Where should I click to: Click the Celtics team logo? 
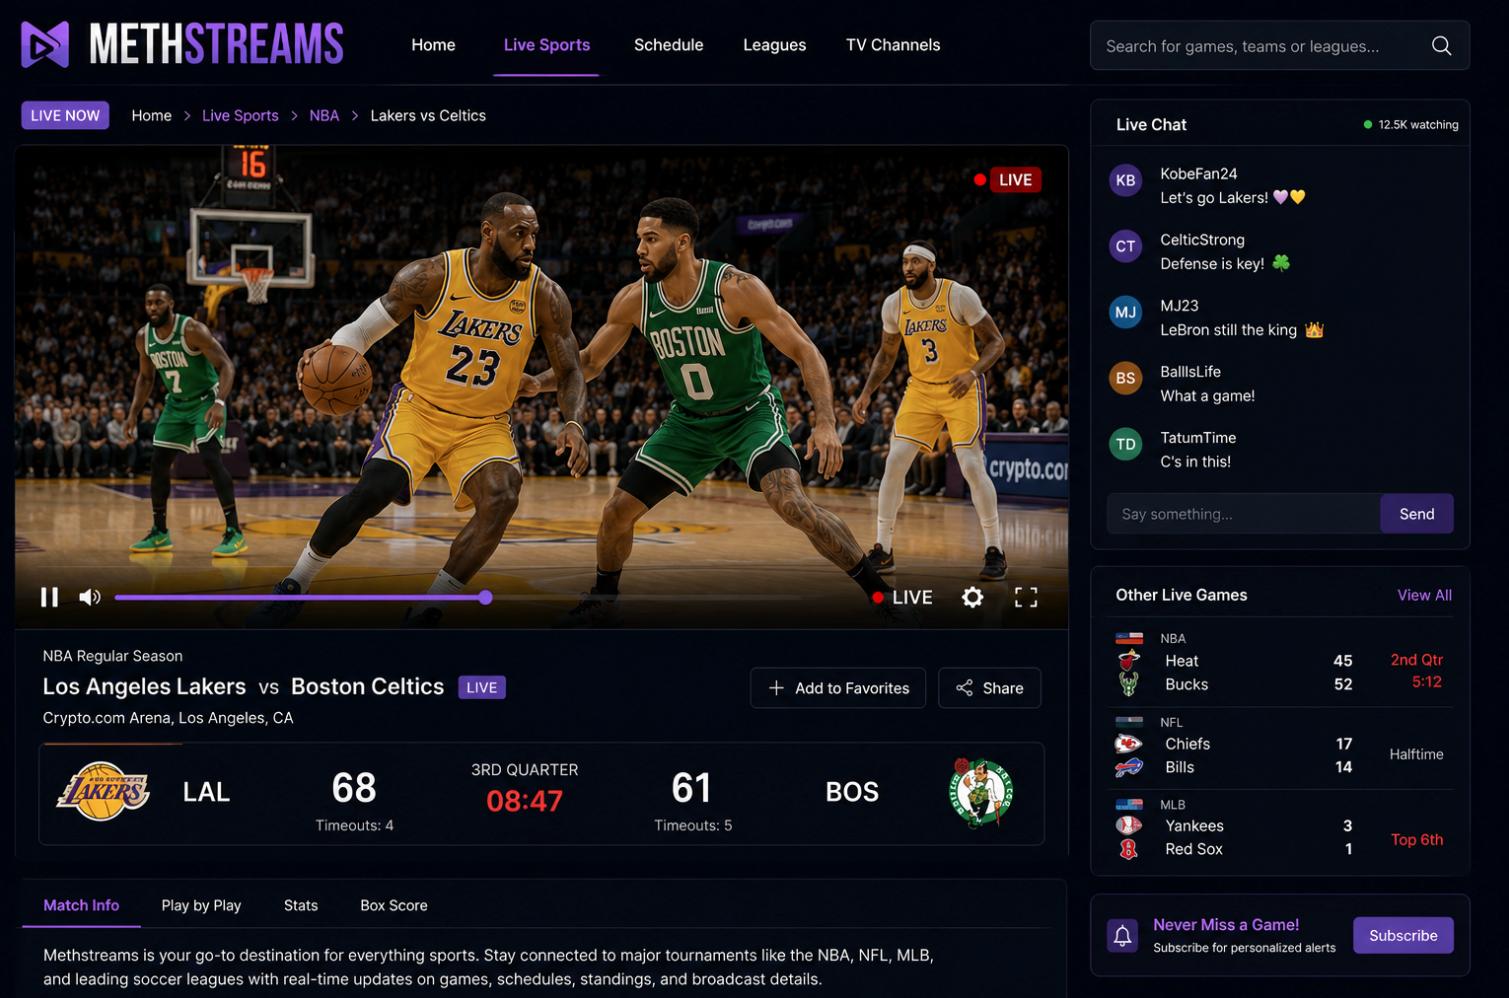pos(981,791)
